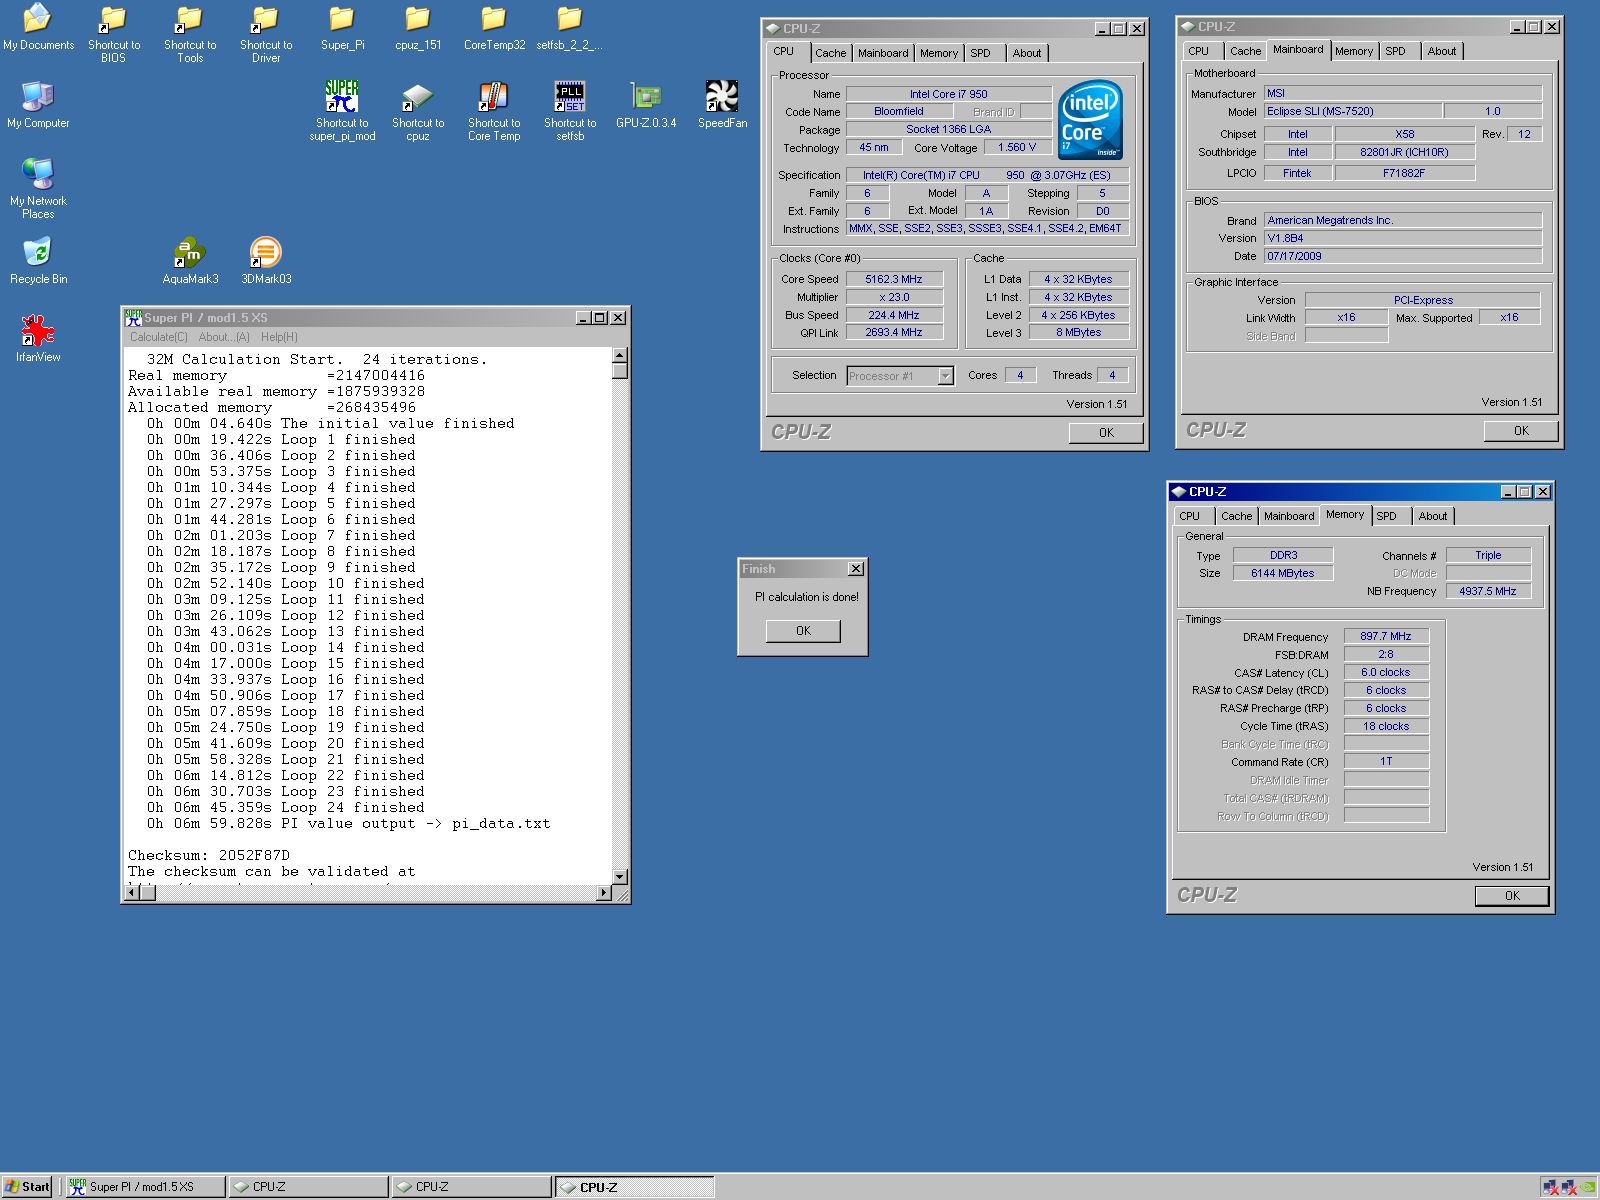Click the Checksum line in Super PI
This screenshot has height=1200, width=1600.
tap(209, 855)
